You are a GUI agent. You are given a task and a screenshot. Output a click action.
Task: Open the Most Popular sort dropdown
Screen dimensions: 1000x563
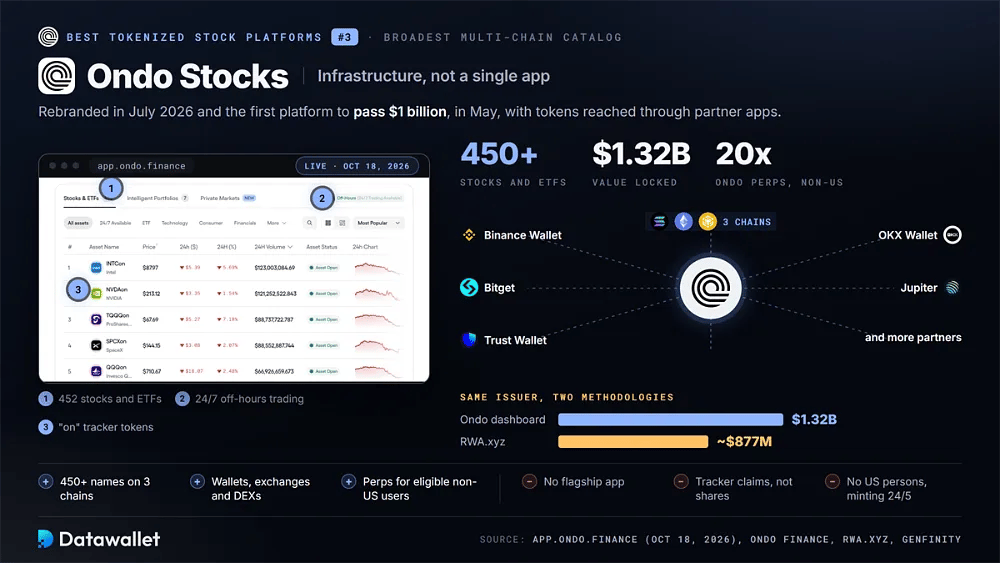tap(379, 223)
